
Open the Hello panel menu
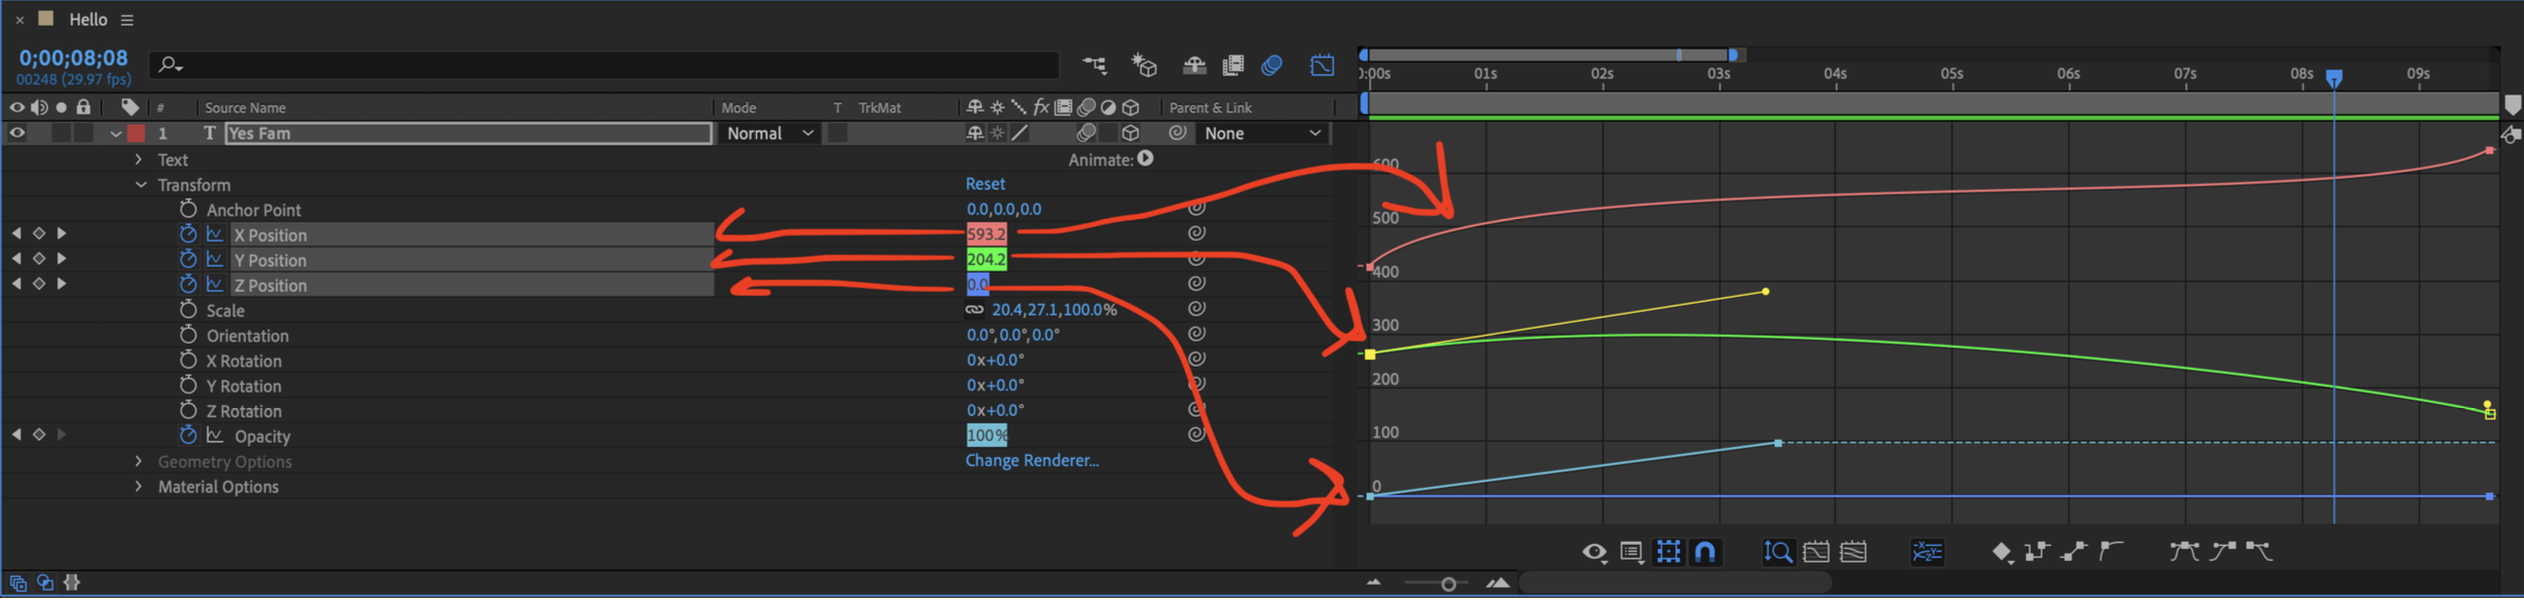click(x=127, y=19)
